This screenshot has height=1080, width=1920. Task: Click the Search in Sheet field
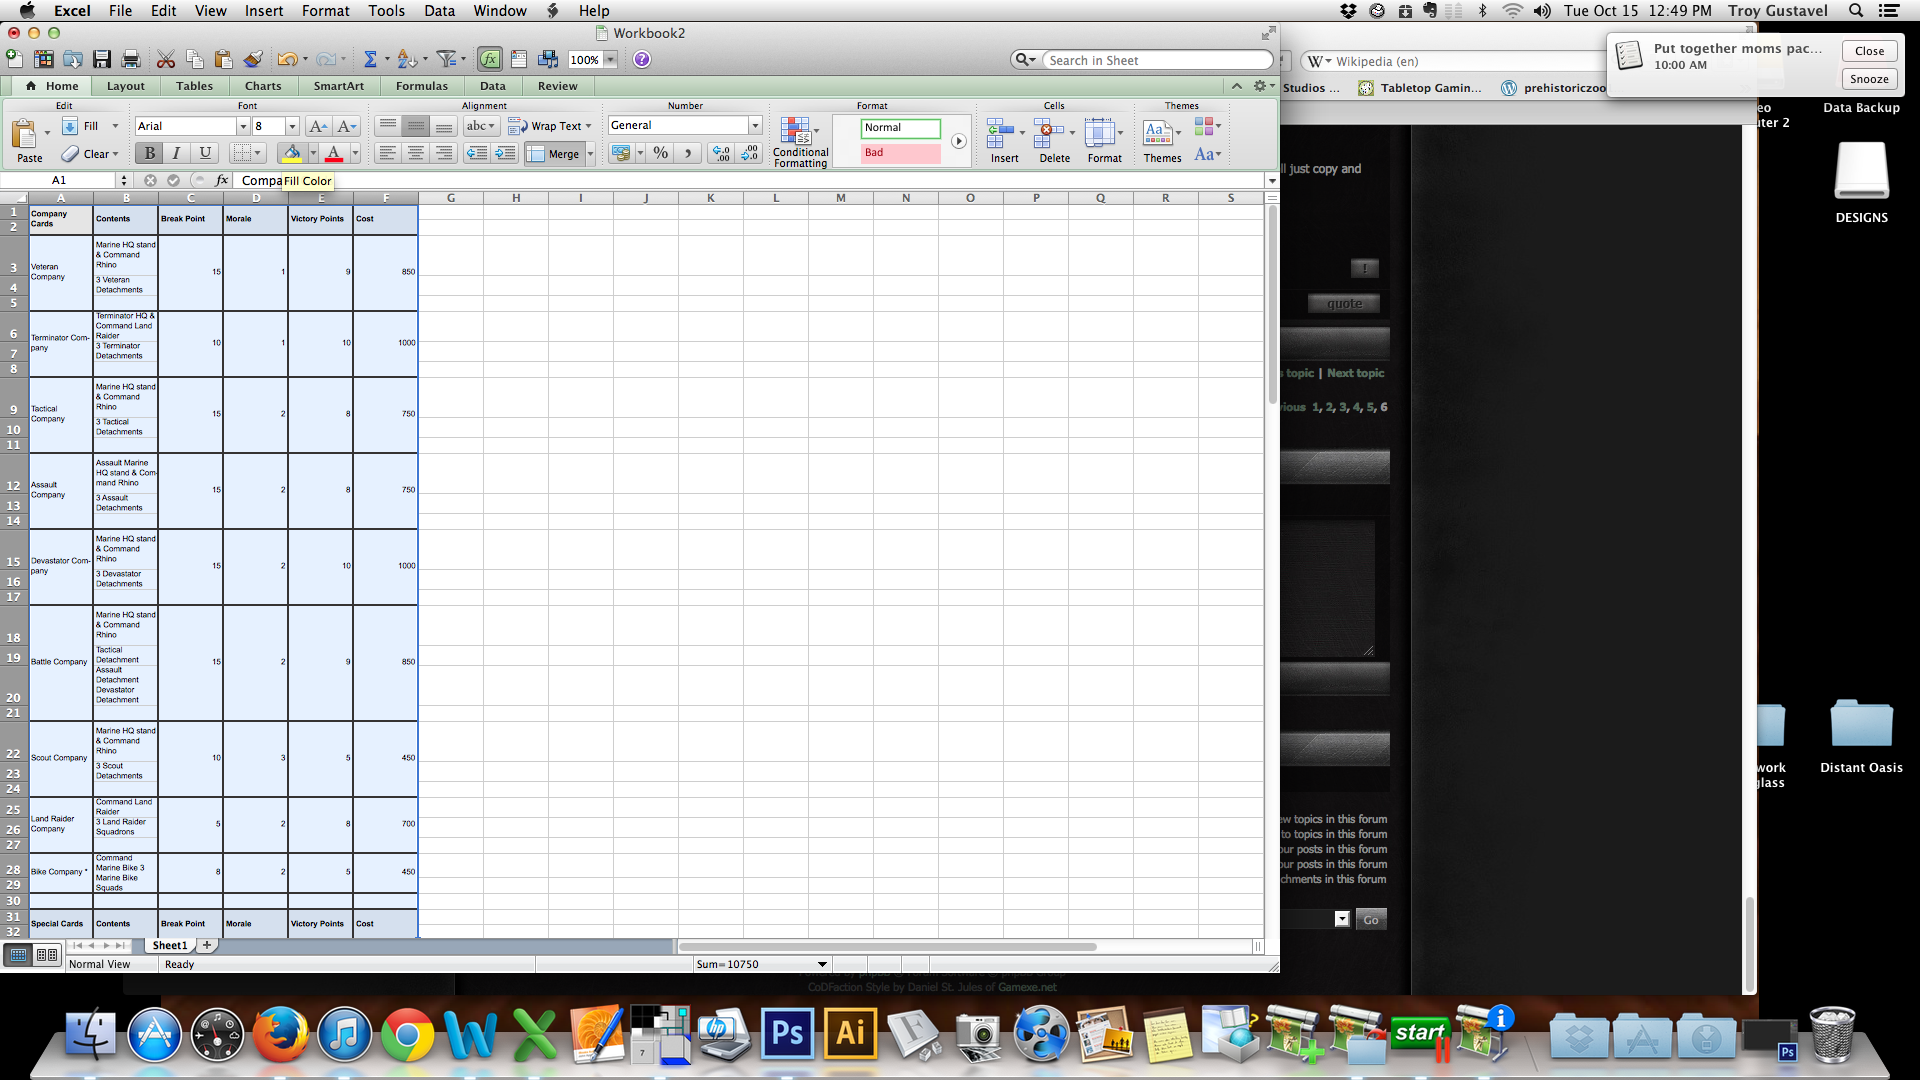1155,61
